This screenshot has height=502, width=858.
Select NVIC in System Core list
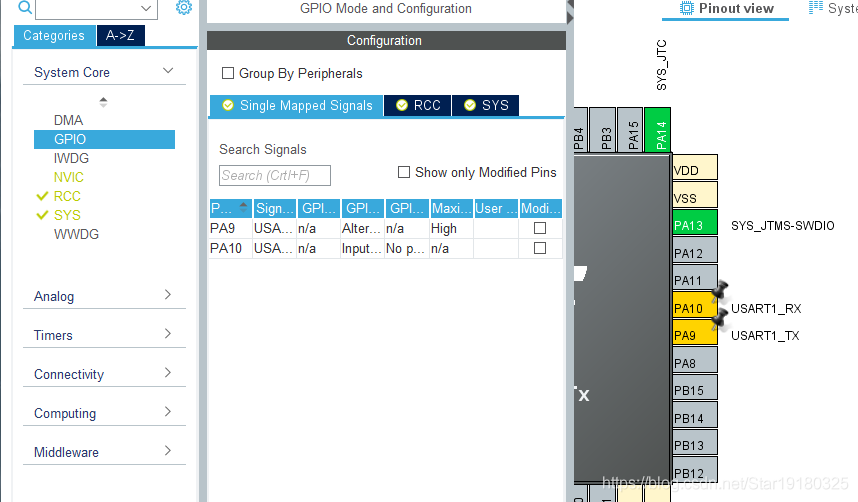click(x=68, y=177)
